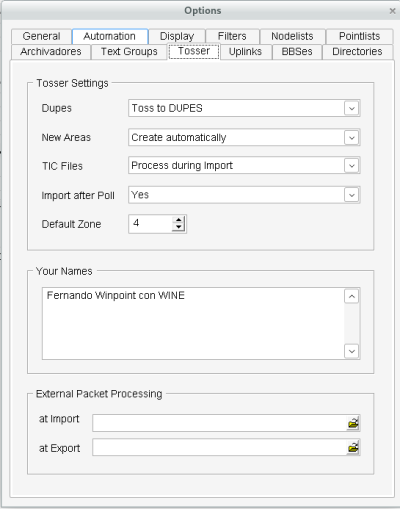Viewport: 400px width, 509px height.
Task: Expand the New Areas combo box
Action: point(352,137)
